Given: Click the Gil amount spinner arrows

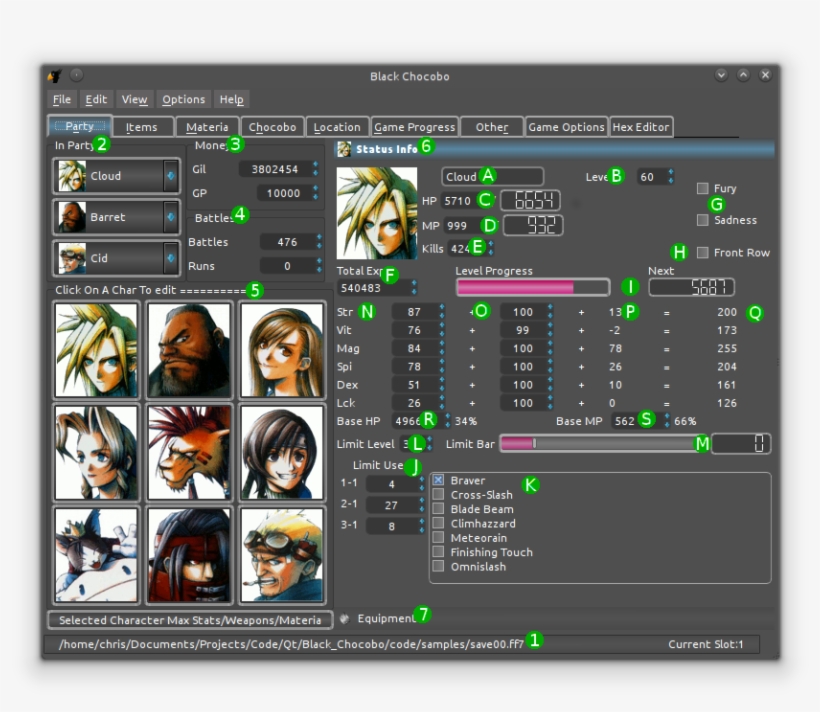Looking at the screenshot, I should [315, 168].
